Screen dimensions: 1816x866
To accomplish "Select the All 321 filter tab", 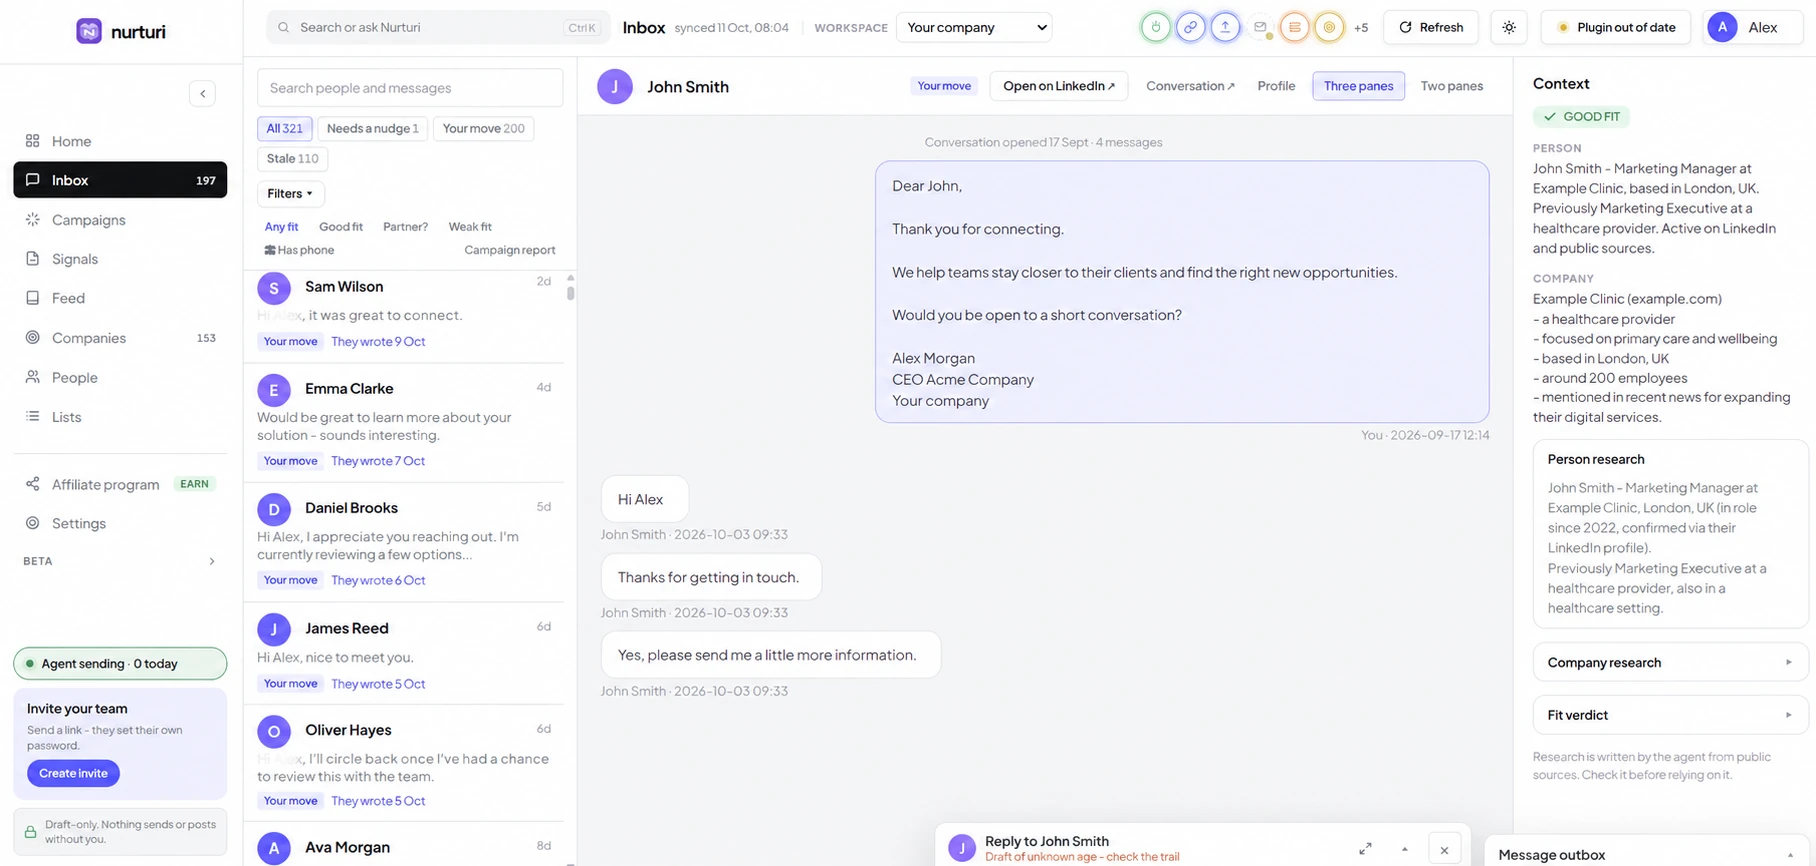I will (285, 128).
